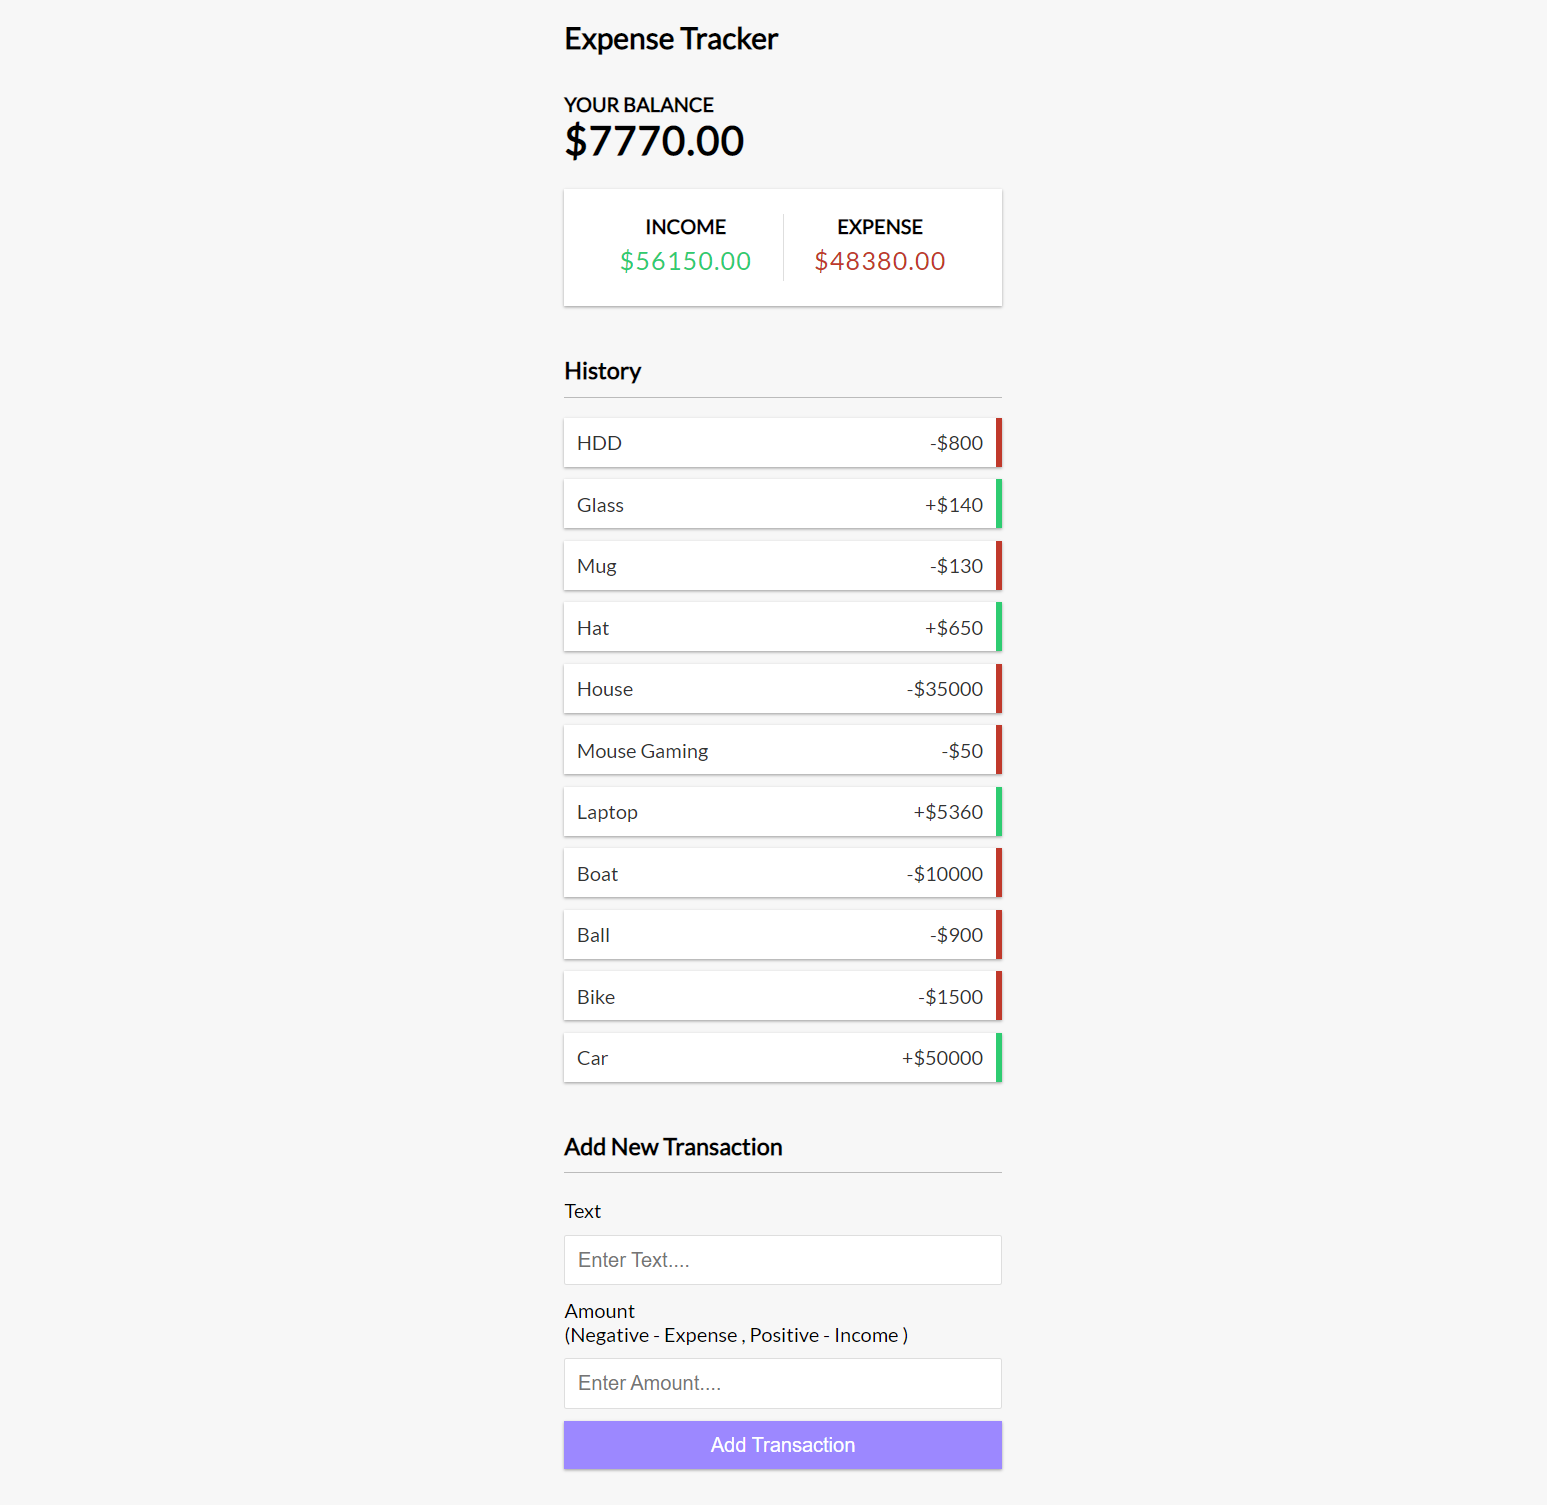This screenshot has width=1547, height=1505.
Task: Select the Glass income entry
Action: (x=780, y=504)
